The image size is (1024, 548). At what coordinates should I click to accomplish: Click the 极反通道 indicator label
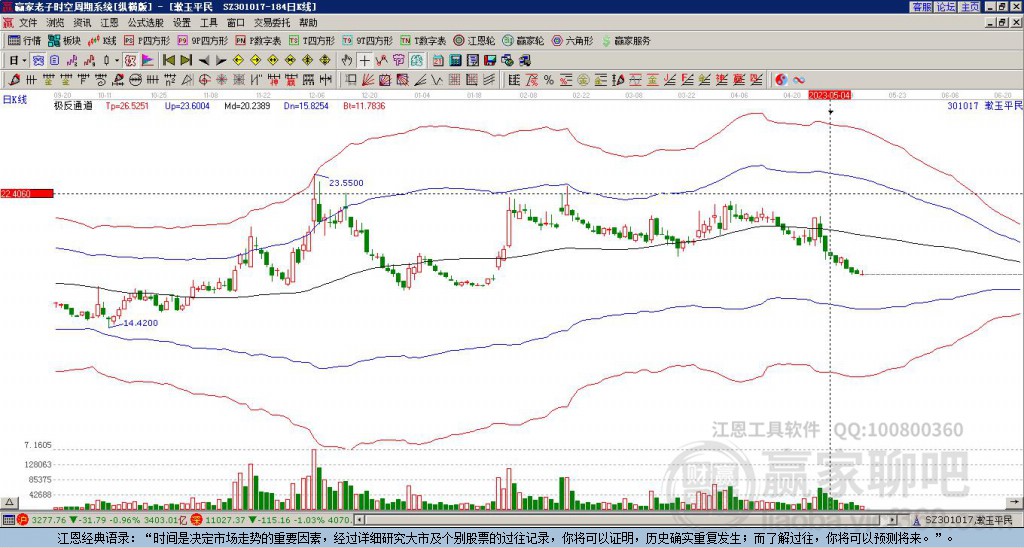(x=73, y=105)
